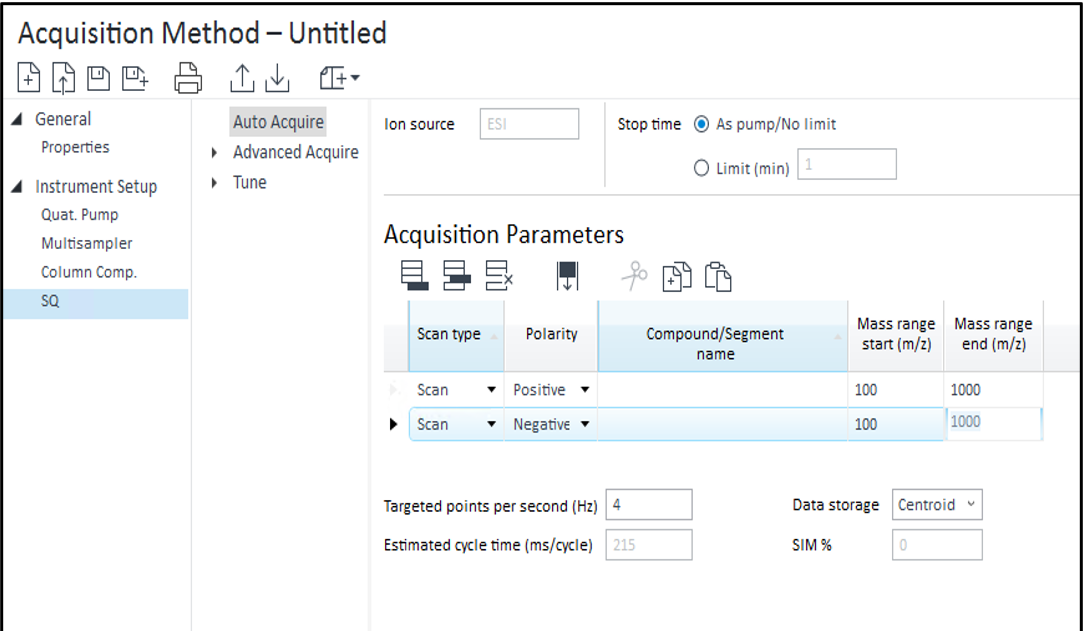1084x631 pixels.
Task: Click the Instrument Setup section label
Action: [x=96, y=187]
